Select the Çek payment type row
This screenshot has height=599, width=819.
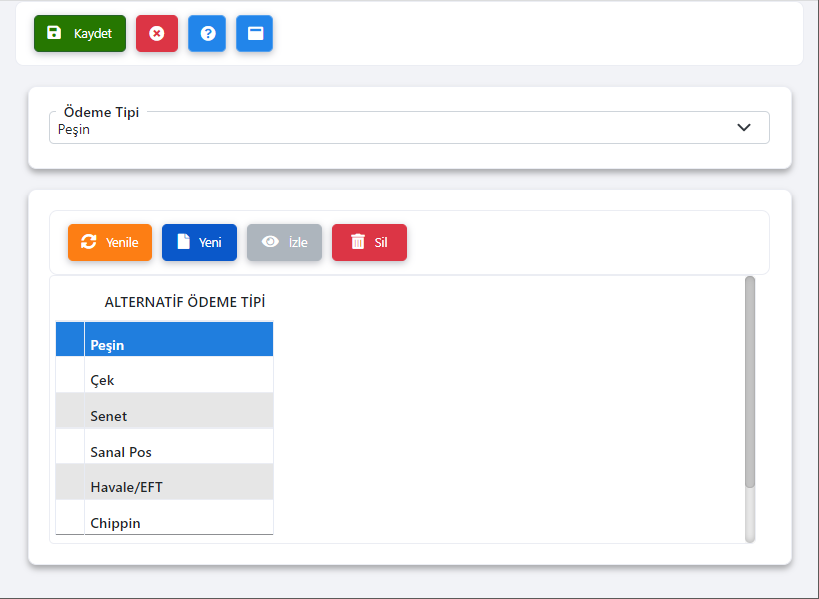(178, 380)
